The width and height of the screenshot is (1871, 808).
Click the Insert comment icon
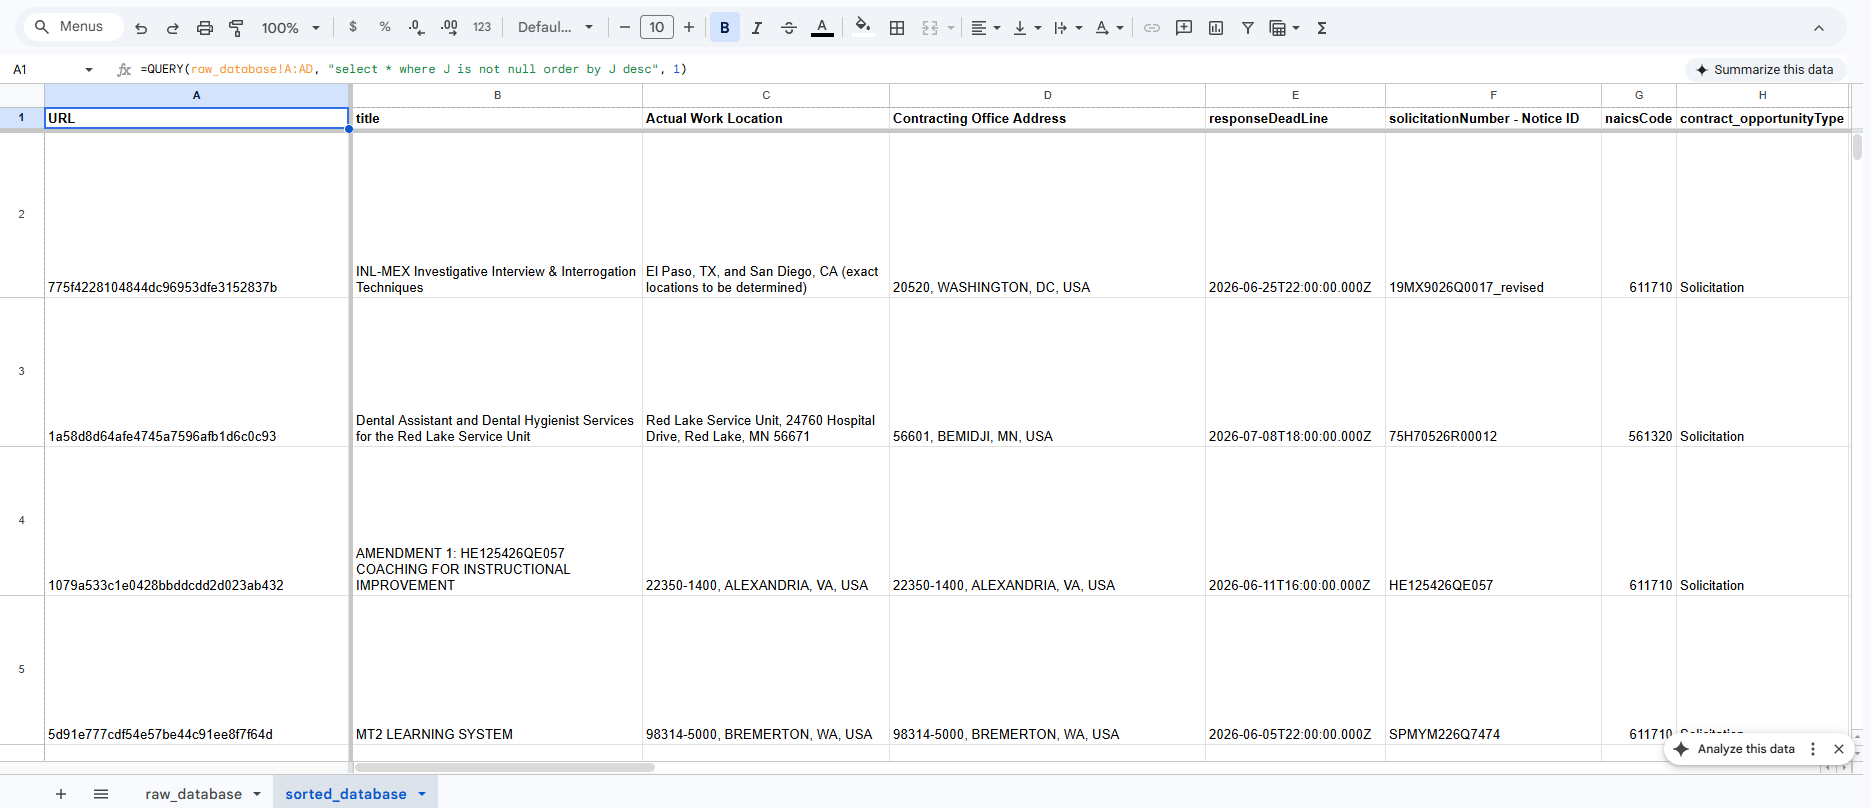point(1183,27)
